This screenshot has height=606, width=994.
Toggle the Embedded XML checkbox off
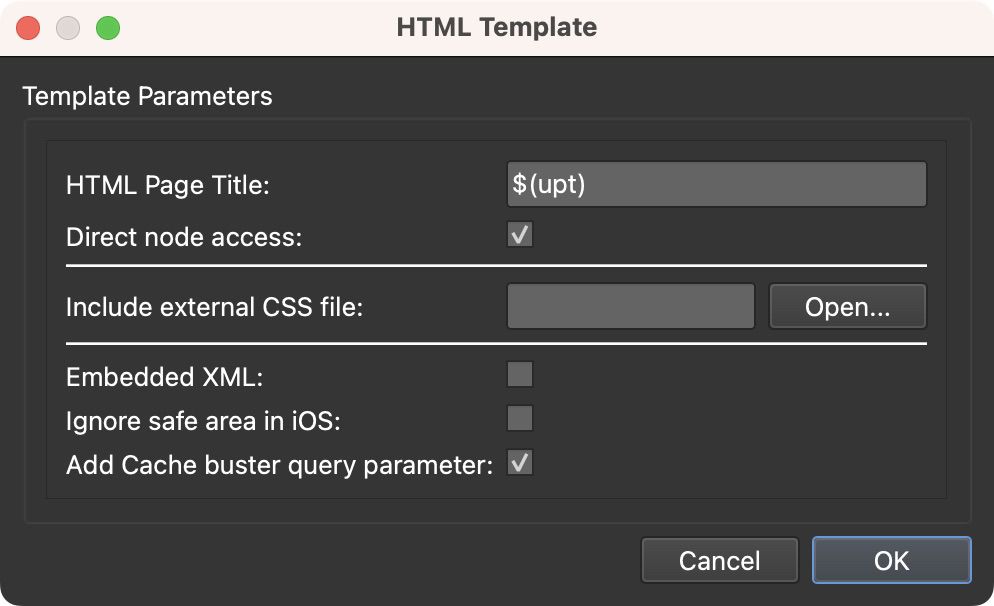tap(518, 375)
